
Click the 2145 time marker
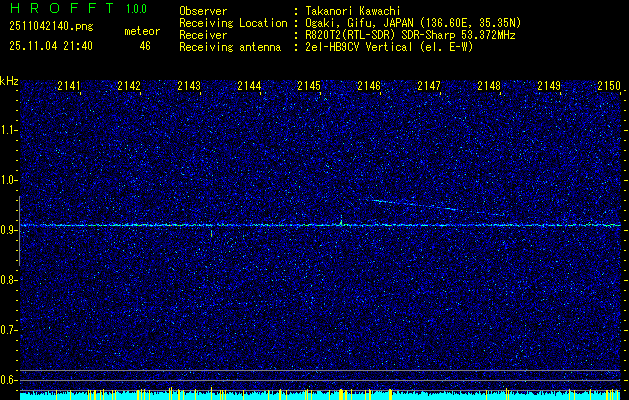[309, 85]
